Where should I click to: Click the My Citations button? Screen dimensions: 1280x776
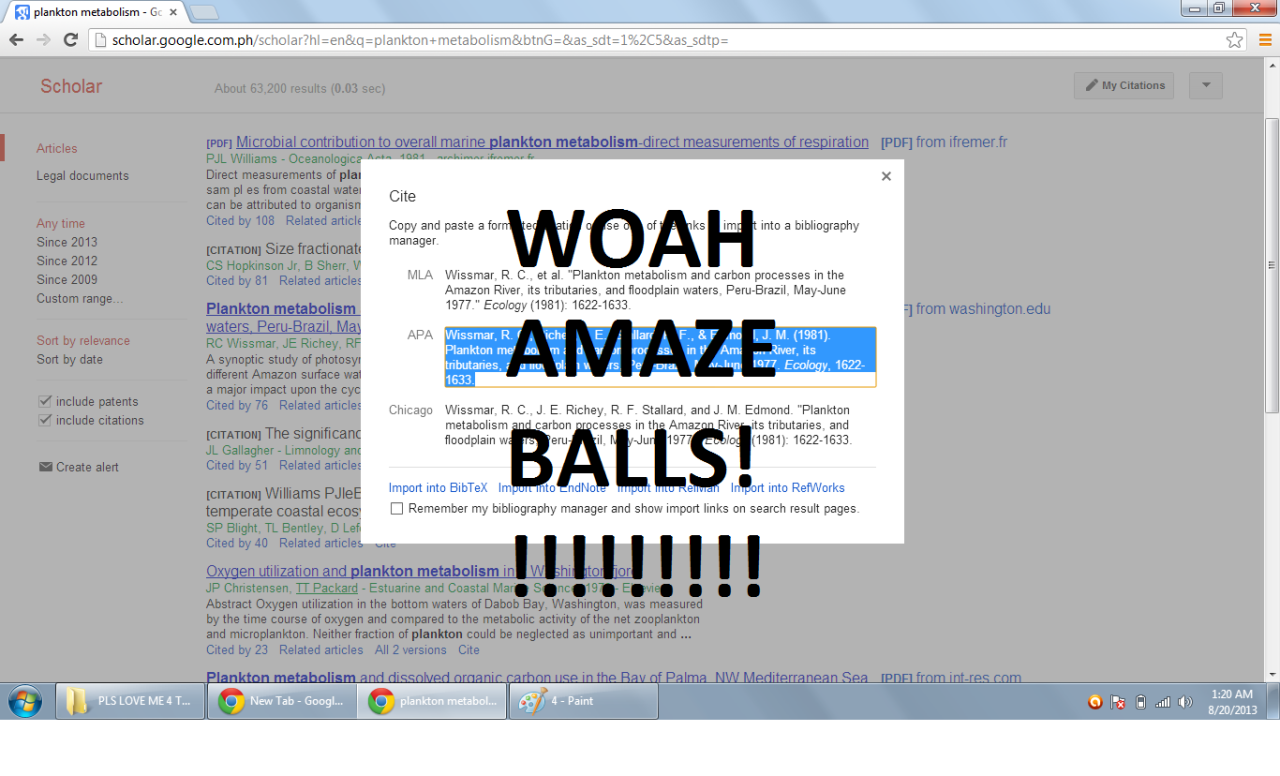(x=1124, y=85)
